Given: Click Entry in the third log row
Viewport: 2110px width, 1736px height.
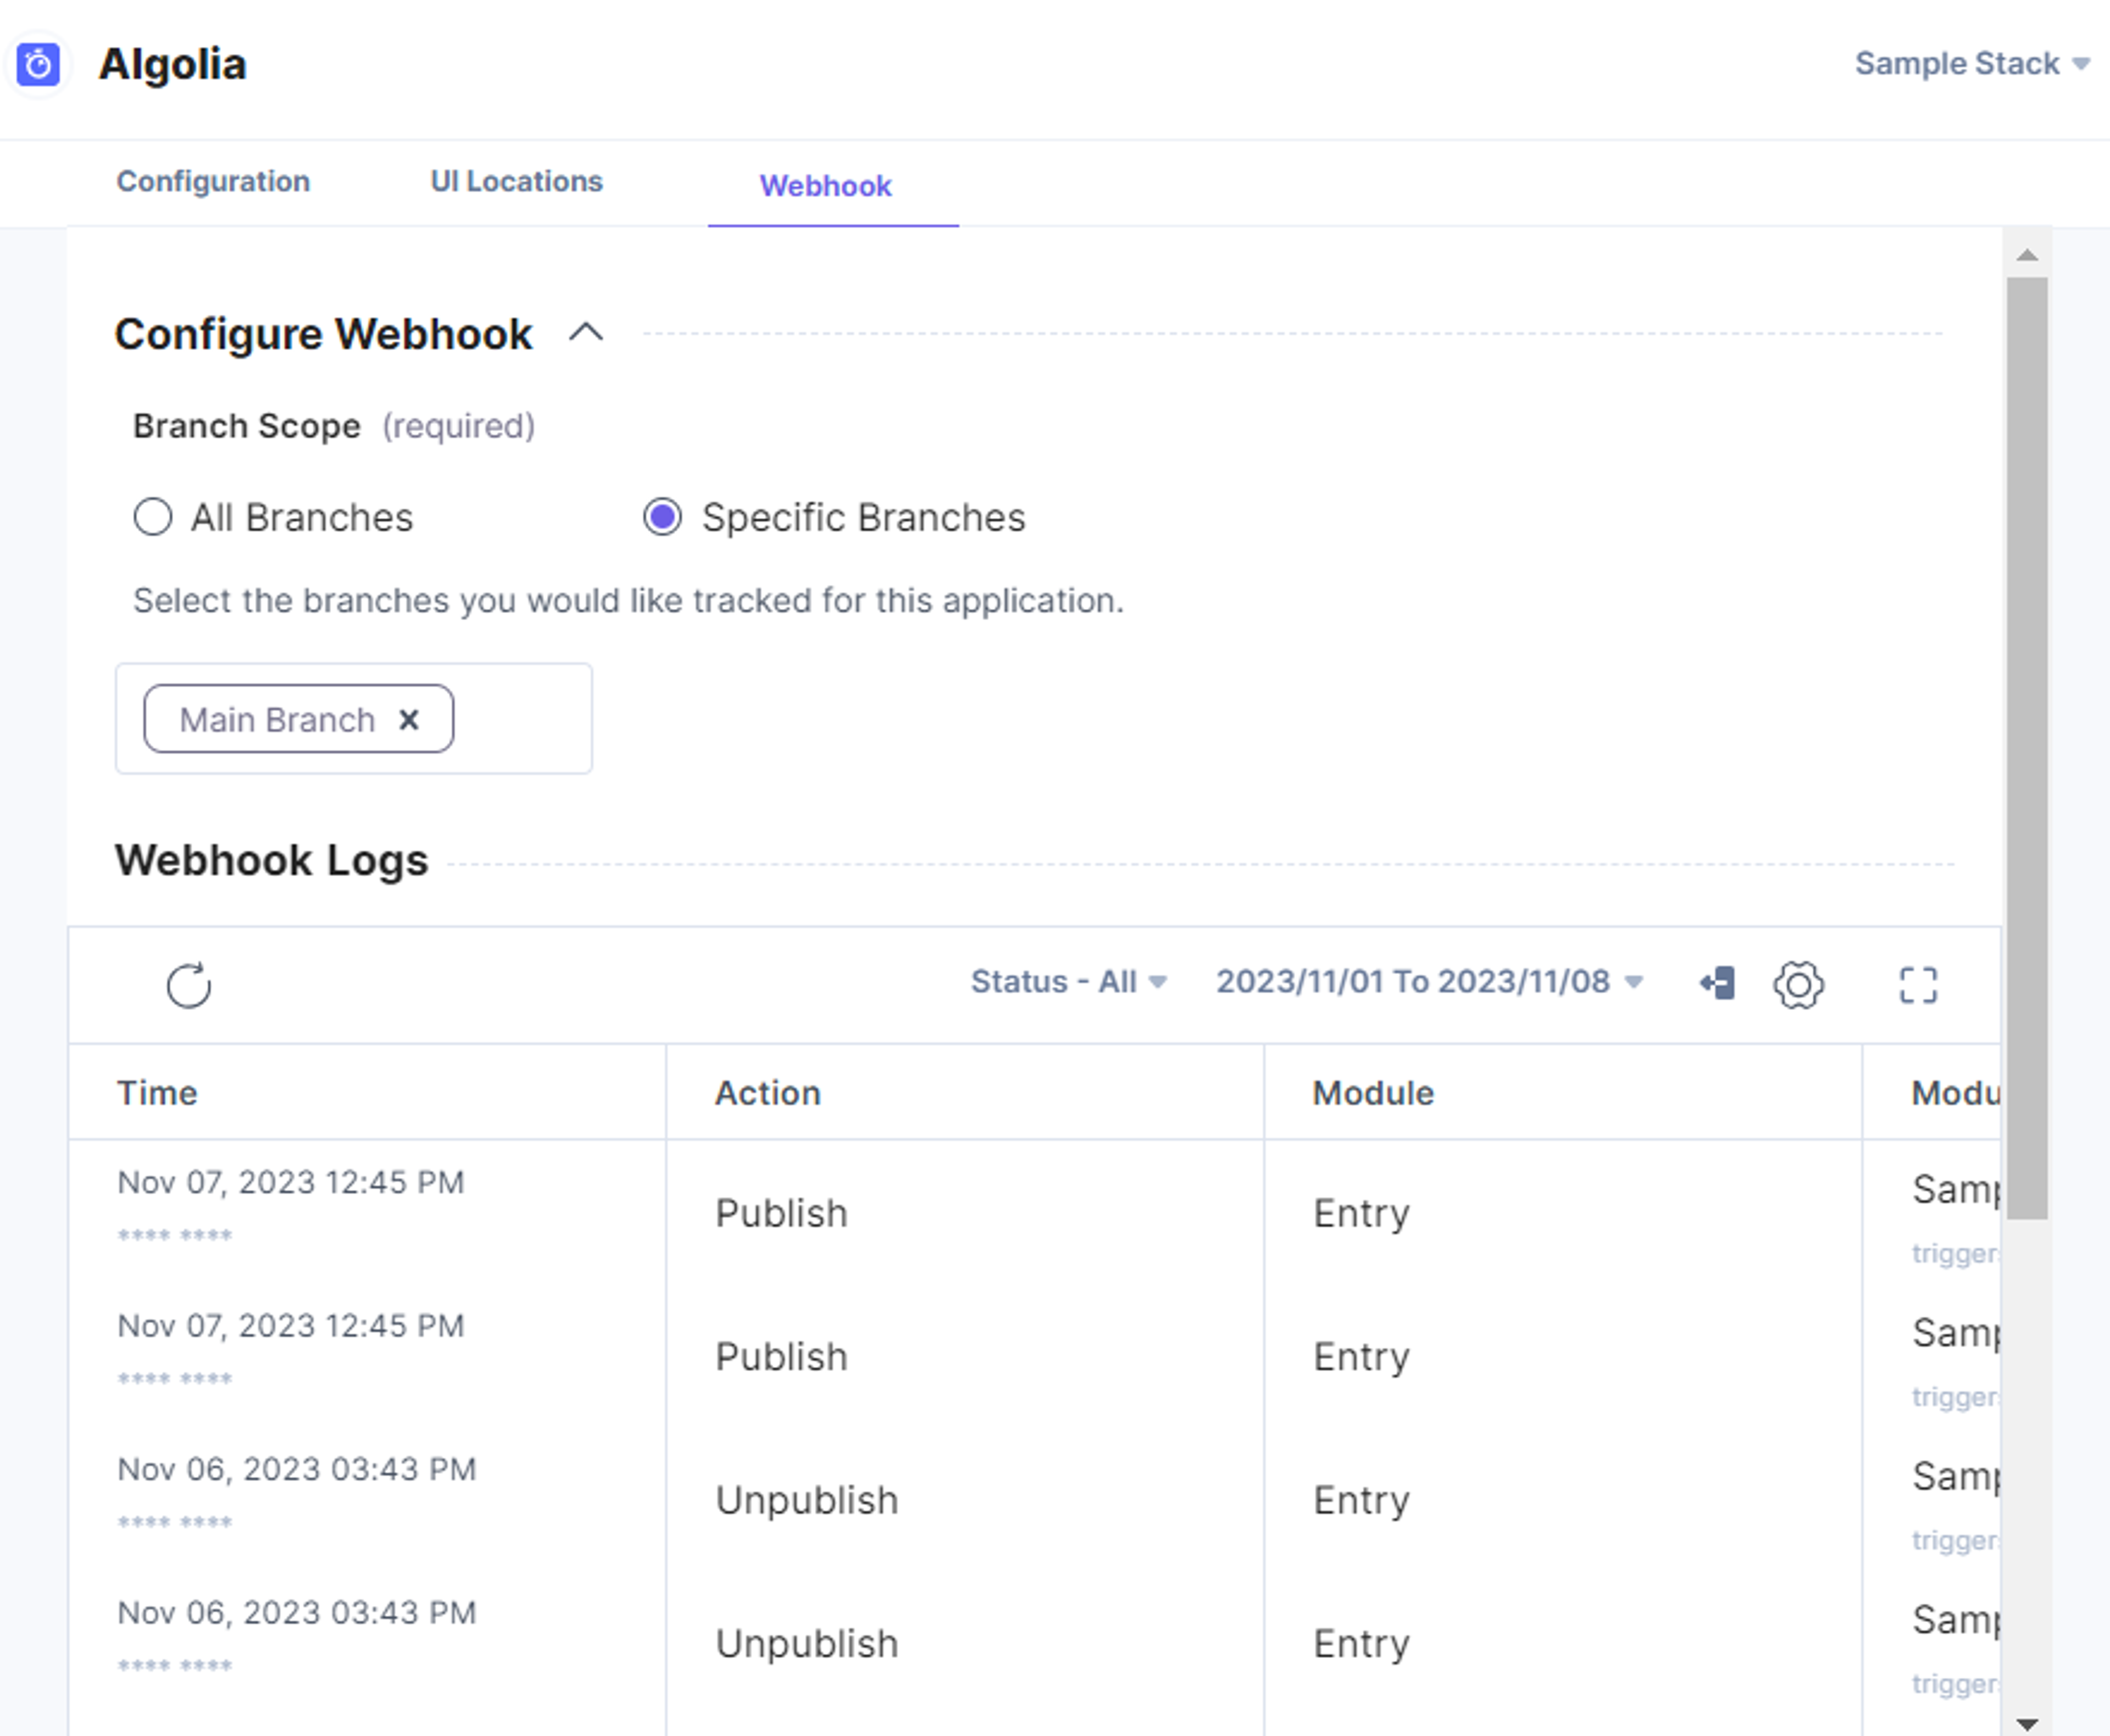Looking at the screenshot, I should [1361, 1501].
